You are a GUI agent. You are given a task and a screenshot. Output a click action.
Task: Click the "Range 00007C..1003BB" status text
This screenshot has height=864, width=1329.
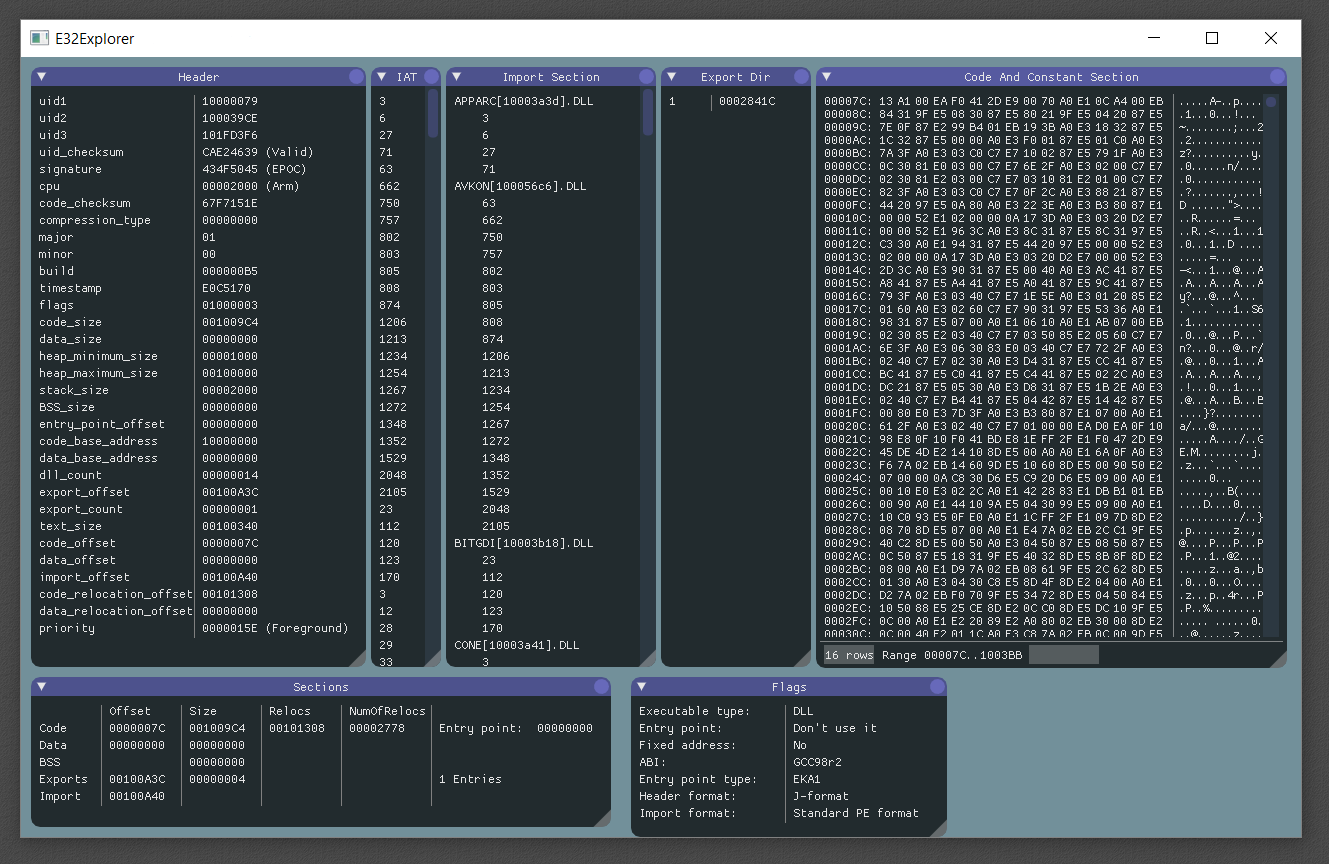pyautogui.click(x=952, y=654)
